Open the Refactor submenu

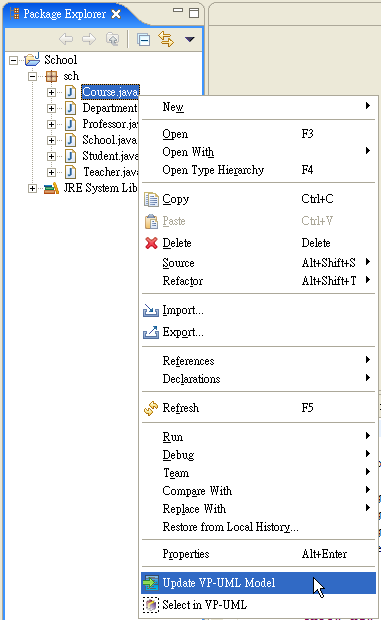click(258, 281)
